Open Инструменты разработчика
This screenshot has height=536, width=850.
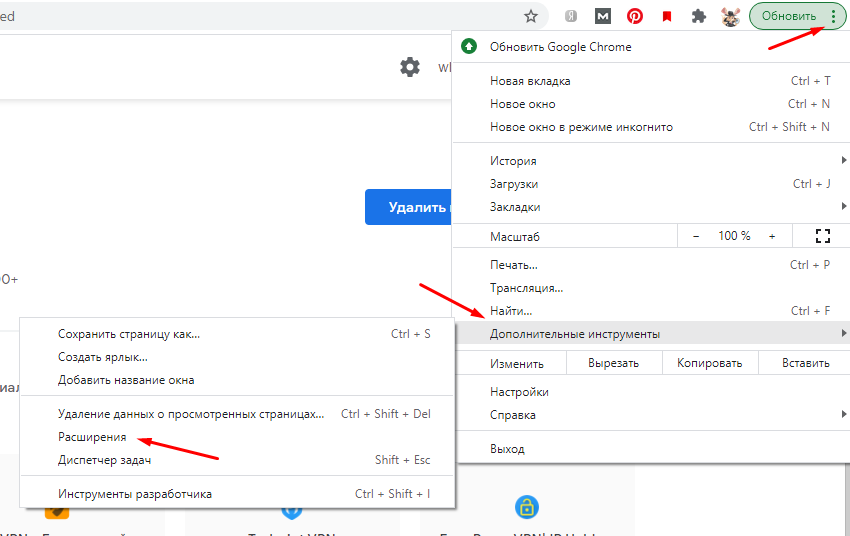(x=237, y=494)
